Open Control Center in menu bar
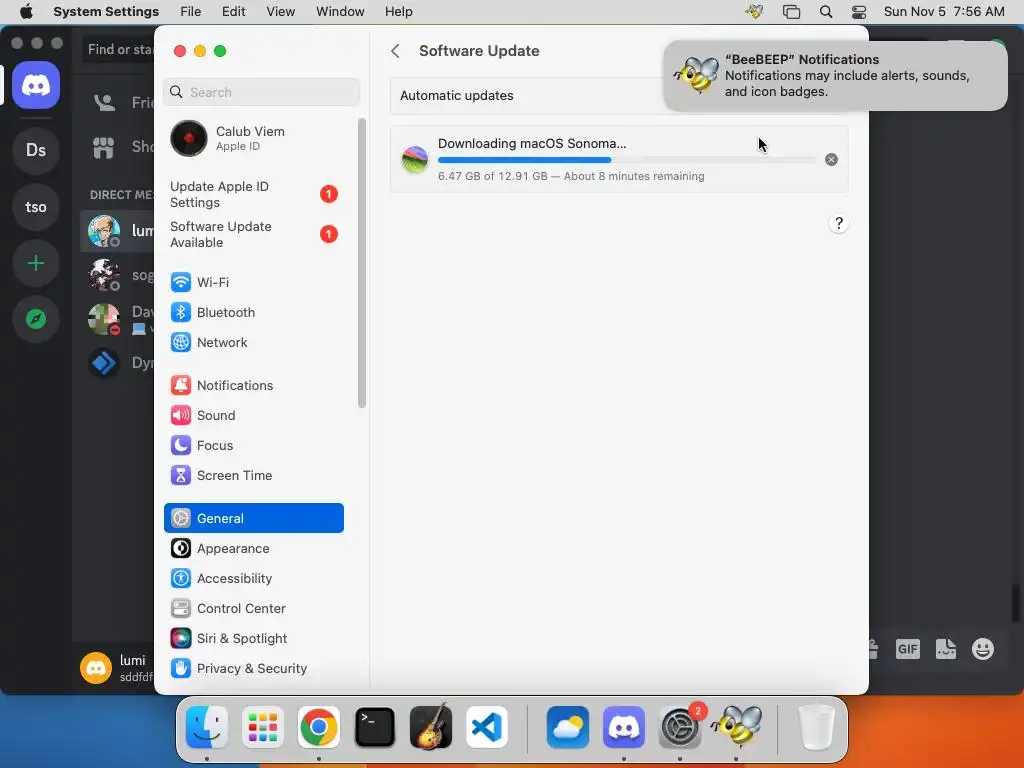 coord(859,12)
